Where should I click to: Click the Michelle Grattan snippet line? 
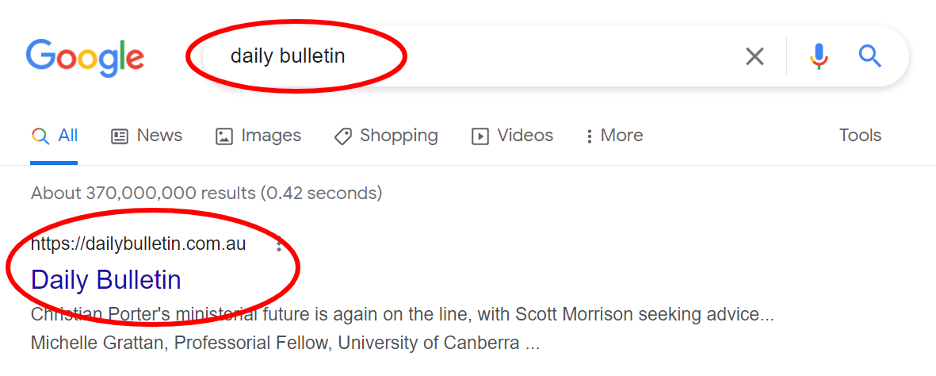(285, 344)
